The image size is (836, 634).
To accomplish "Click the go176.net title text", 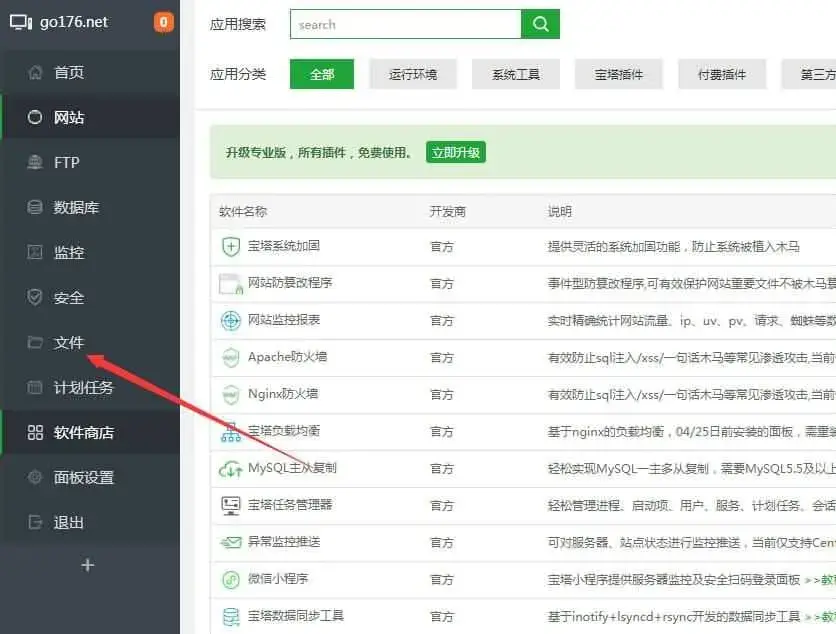I will (x=74, y=22).
